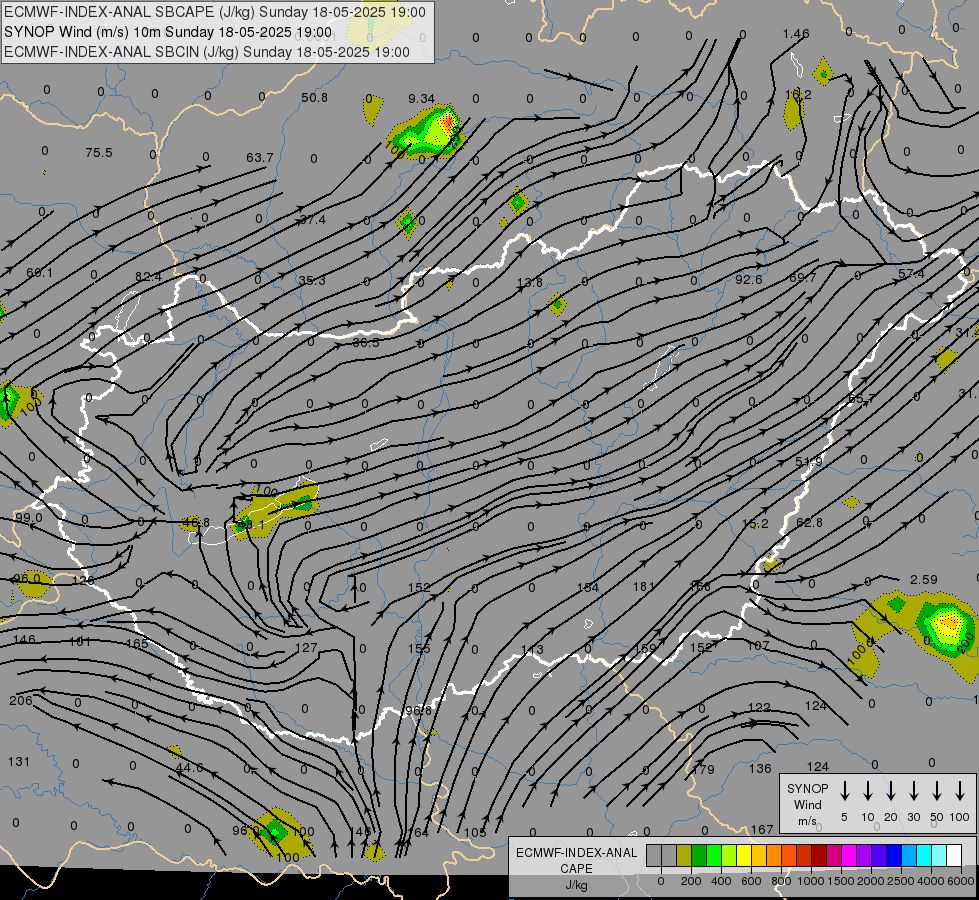
Task: Click the 65.7 value on the map
Action: pos(862,398)
